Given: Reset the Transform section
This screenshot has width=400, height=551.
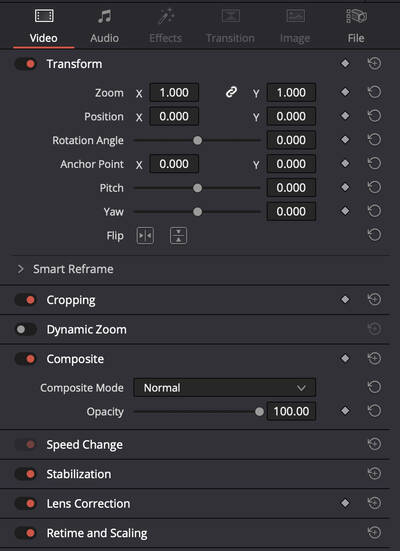Looking at the screenshot, I should click(x=374, y=64).
